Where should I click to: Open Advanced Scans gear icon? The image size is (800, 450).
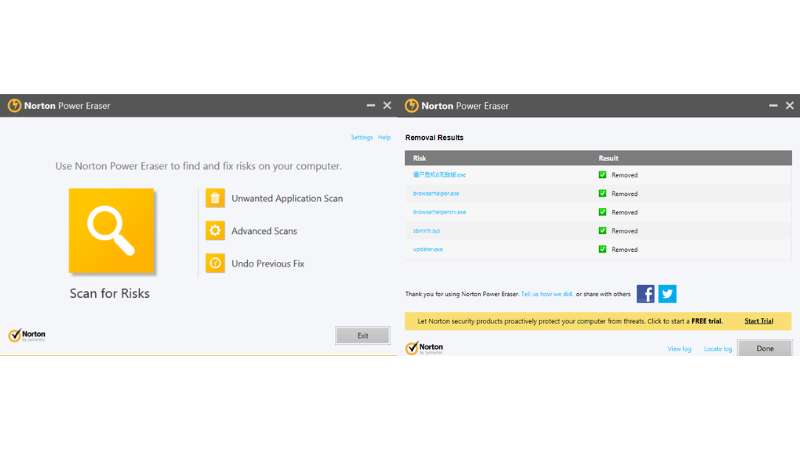tap(215, 231)
